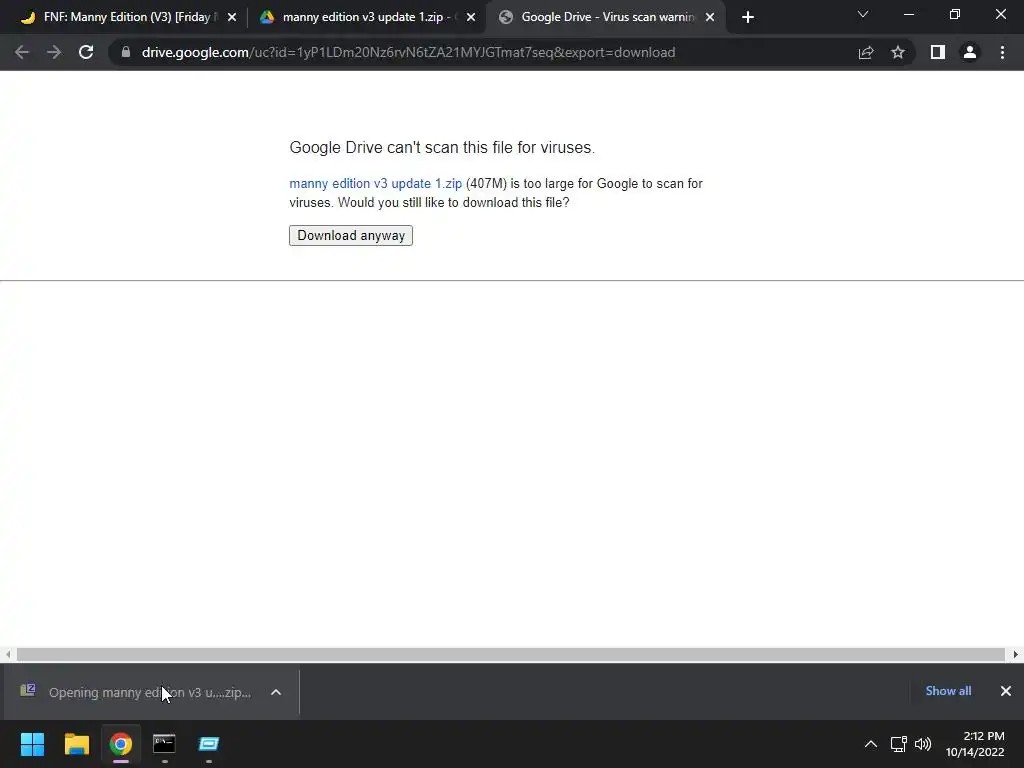Select the Google Drive - Virus scan warning tab
Screen dimensions: 1024x768
pyautogui.click(x=604, y=17)
